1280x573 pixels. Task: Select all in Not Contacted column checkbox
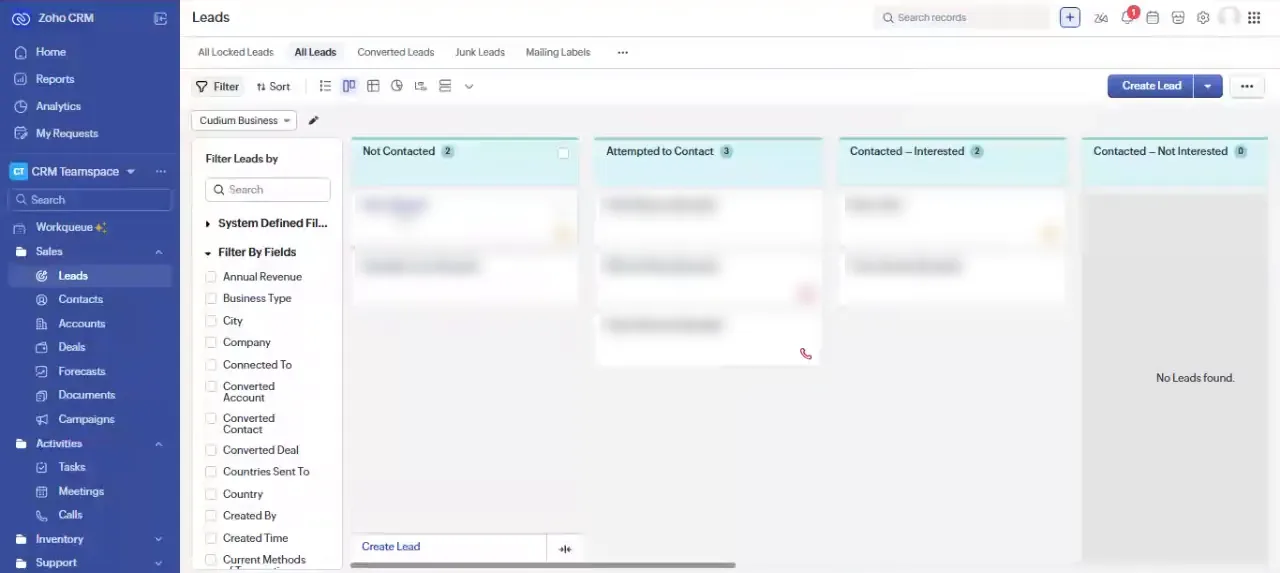pos(564,153)
